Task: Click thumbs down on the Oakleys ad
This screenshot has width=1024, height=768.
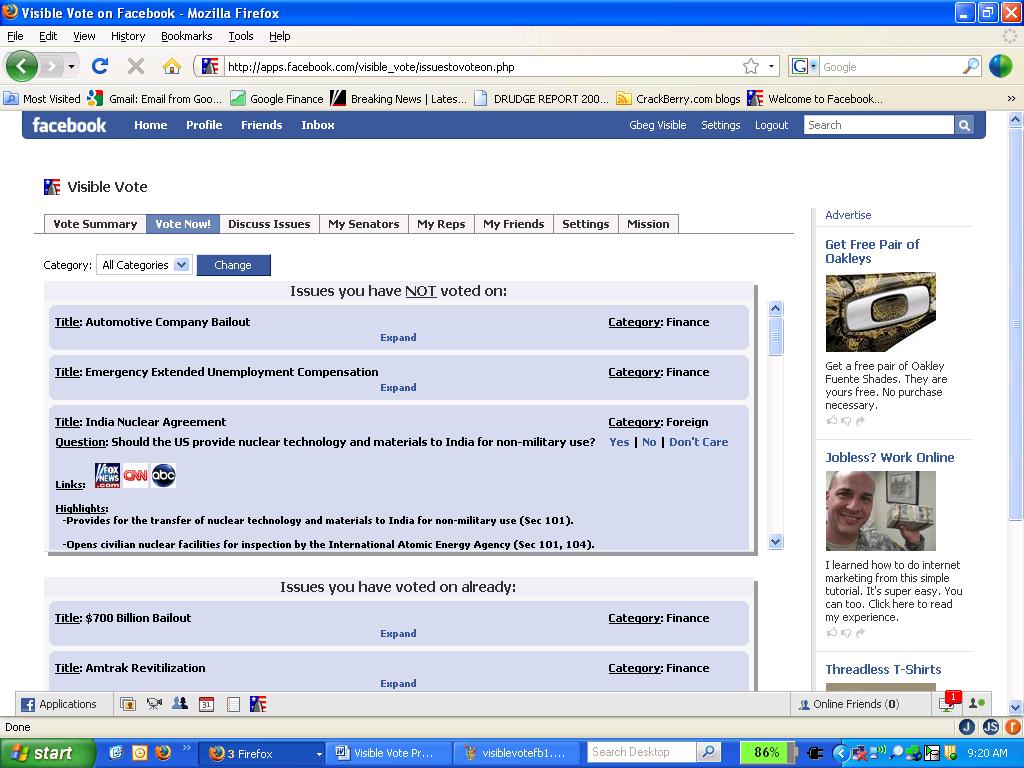Action: click(x=846, y=421)
